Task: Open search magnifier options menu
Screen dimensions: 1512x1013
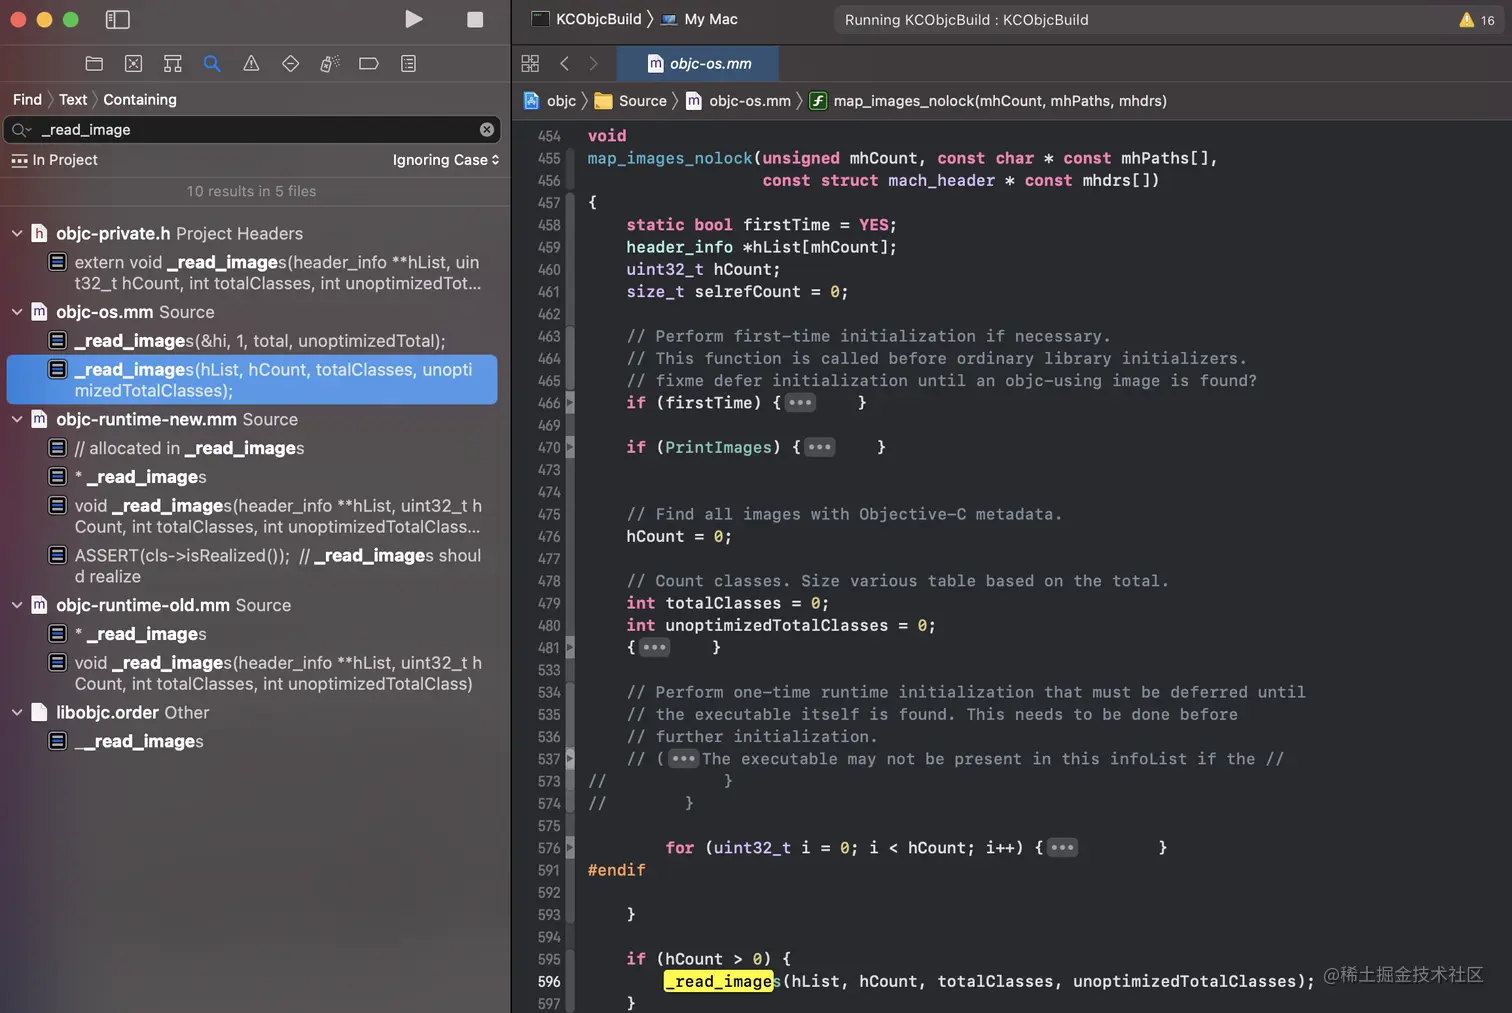Action: (21, 129)
